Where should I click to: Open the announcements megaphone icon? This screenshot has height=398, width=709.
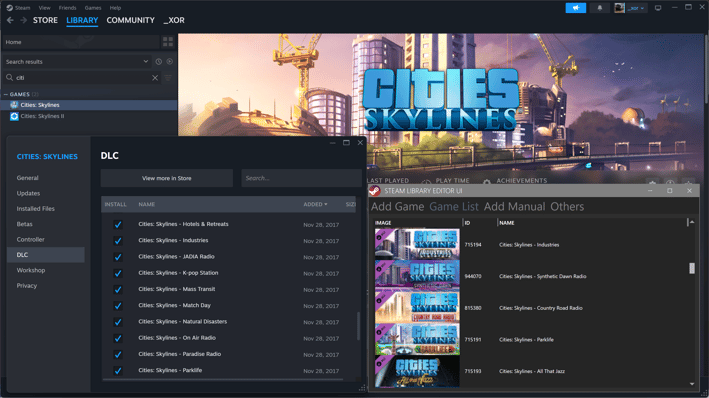pos(576,8)
